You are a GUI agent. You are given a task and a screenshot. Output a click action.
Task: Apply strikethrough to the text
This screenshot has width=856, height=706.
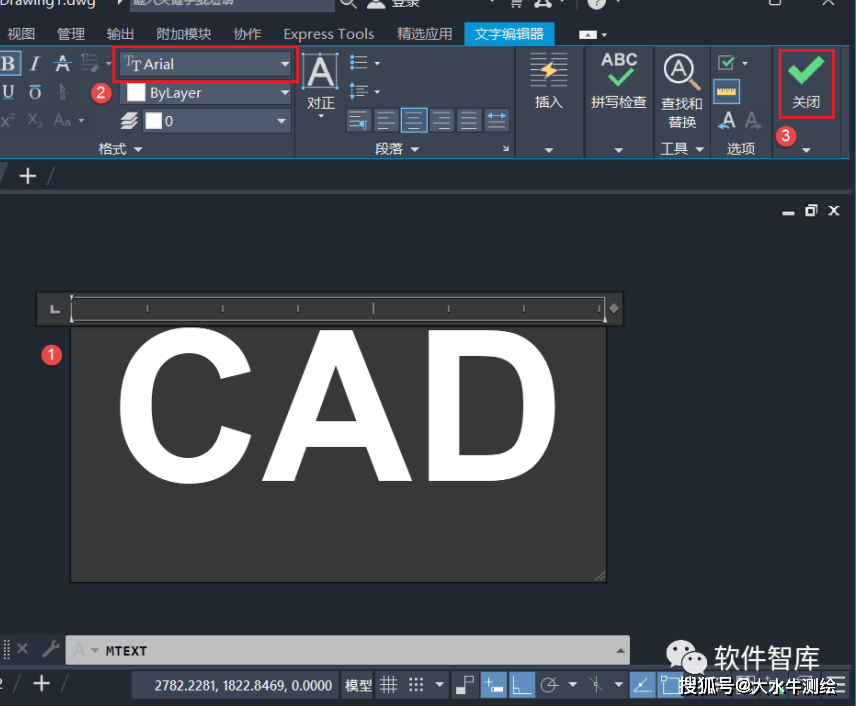click(62, 63)
